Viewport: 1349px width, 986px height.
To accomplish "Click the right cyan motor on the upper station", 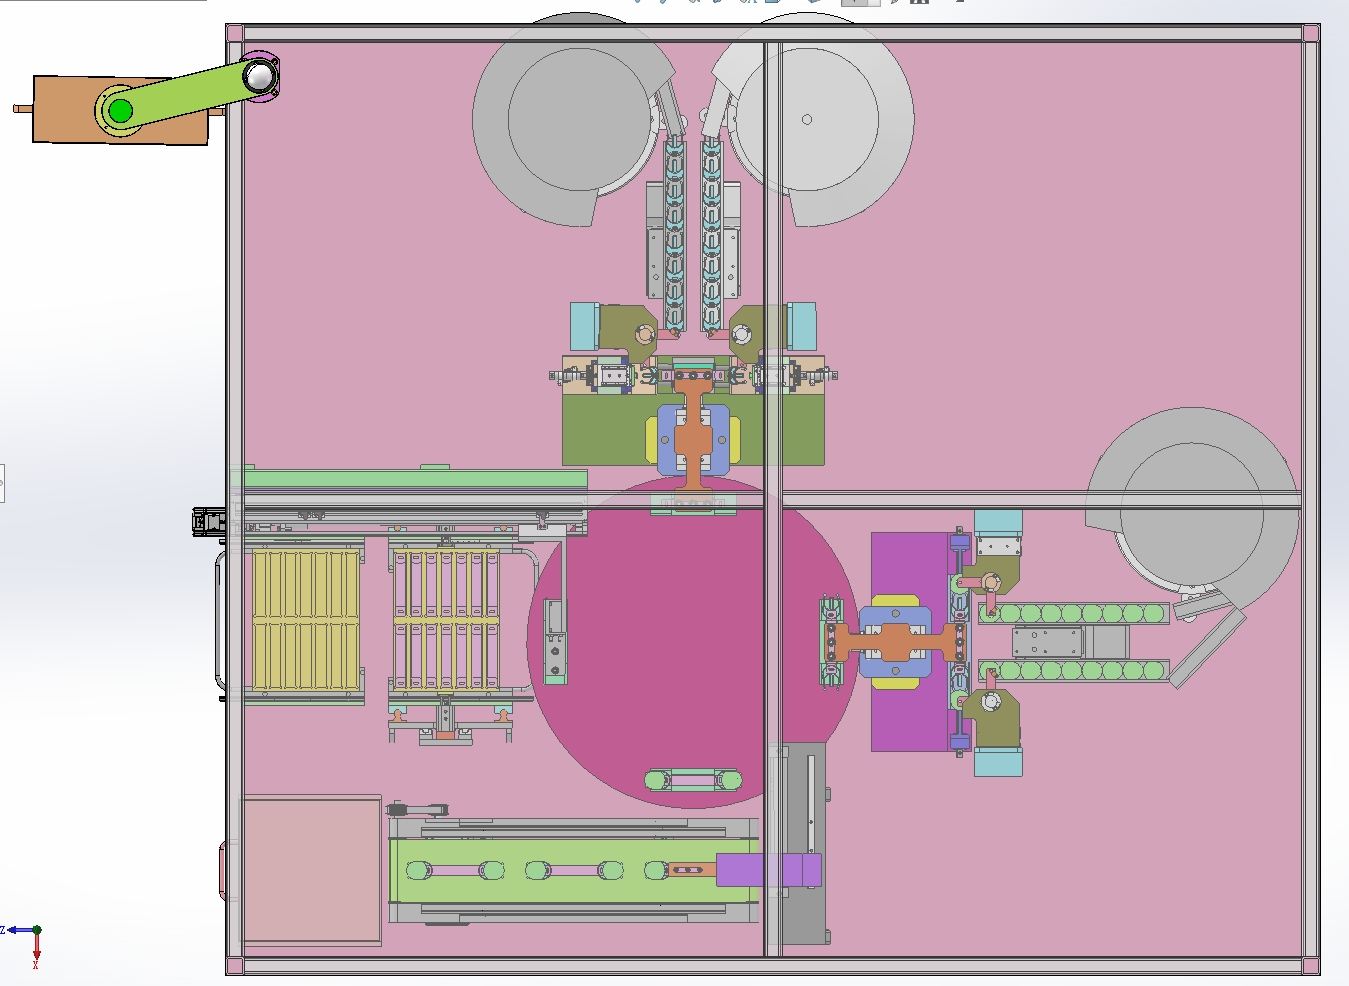I will click(x=801, y=327).
